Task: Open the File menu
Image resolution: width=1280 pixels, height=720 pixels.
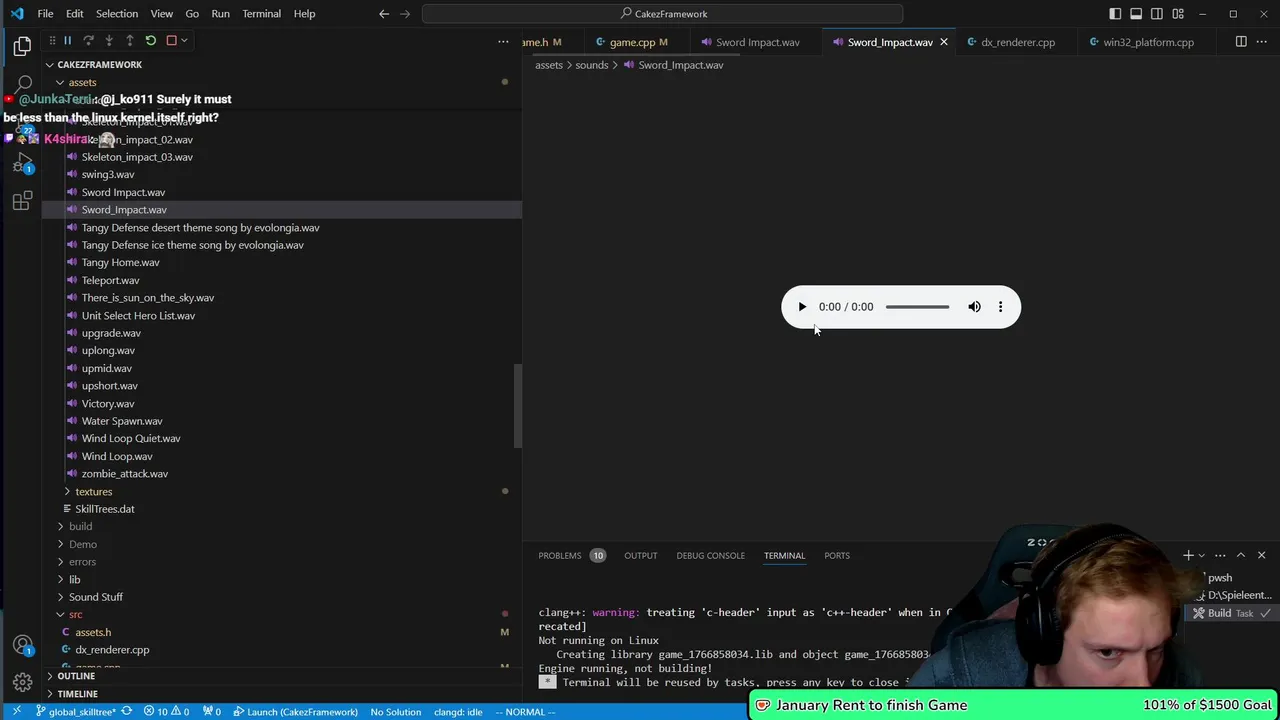Action: coord(45,14)
